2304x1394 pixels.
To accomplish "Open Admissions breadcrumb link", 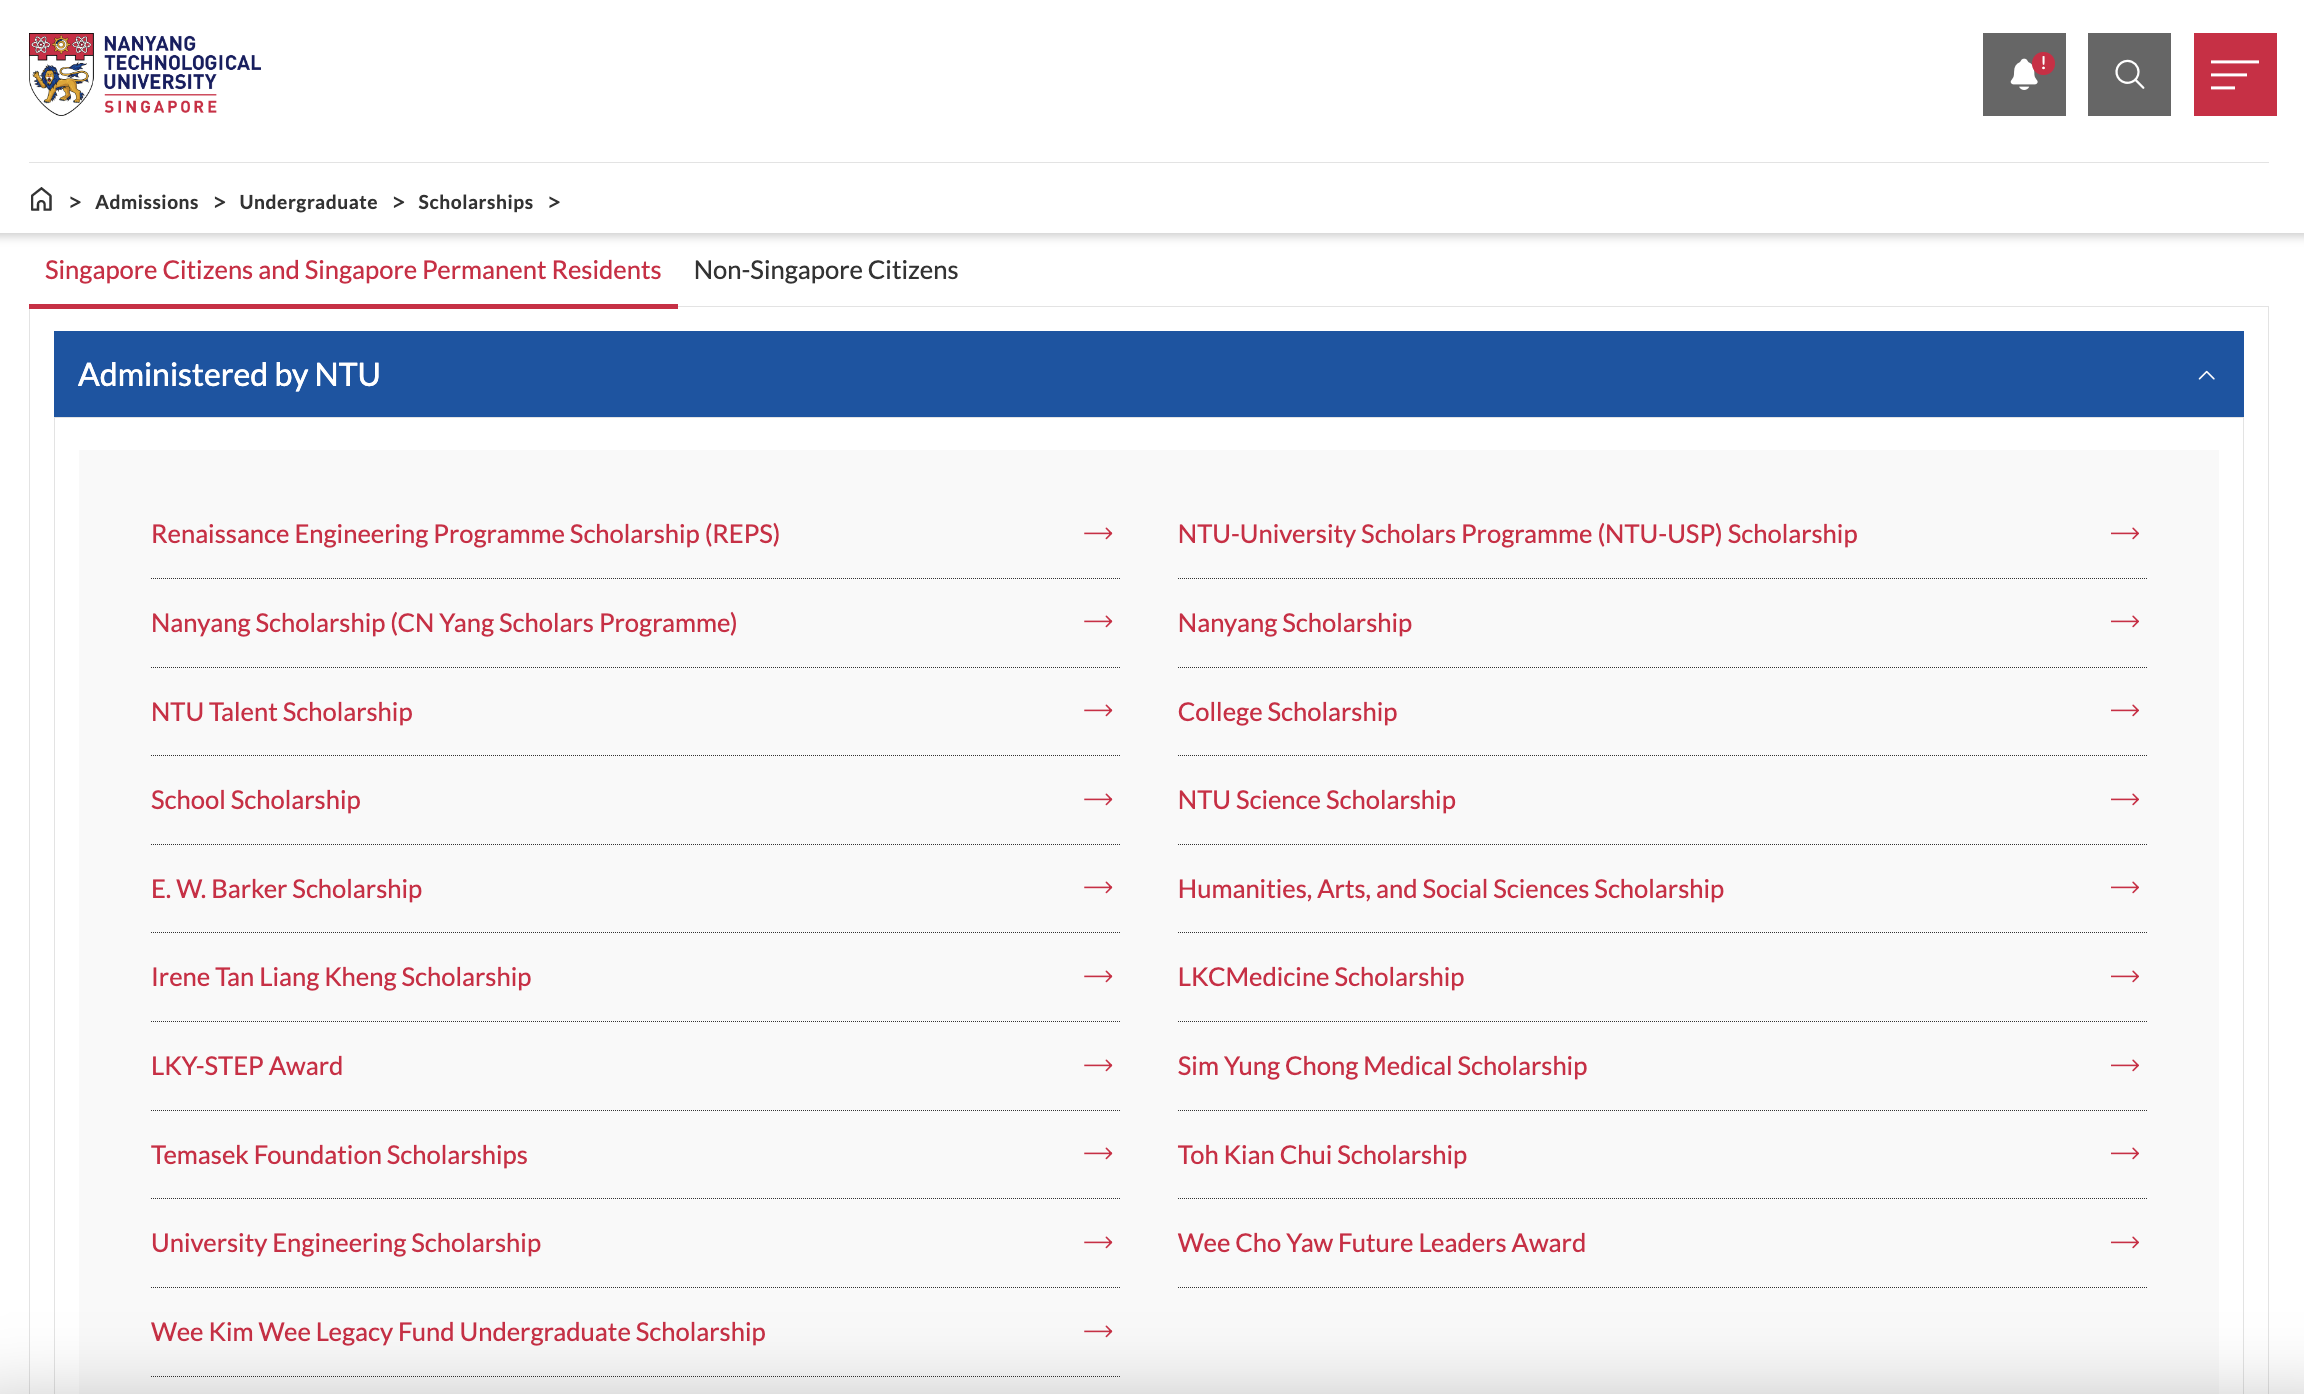I will [x=147, y=202].
